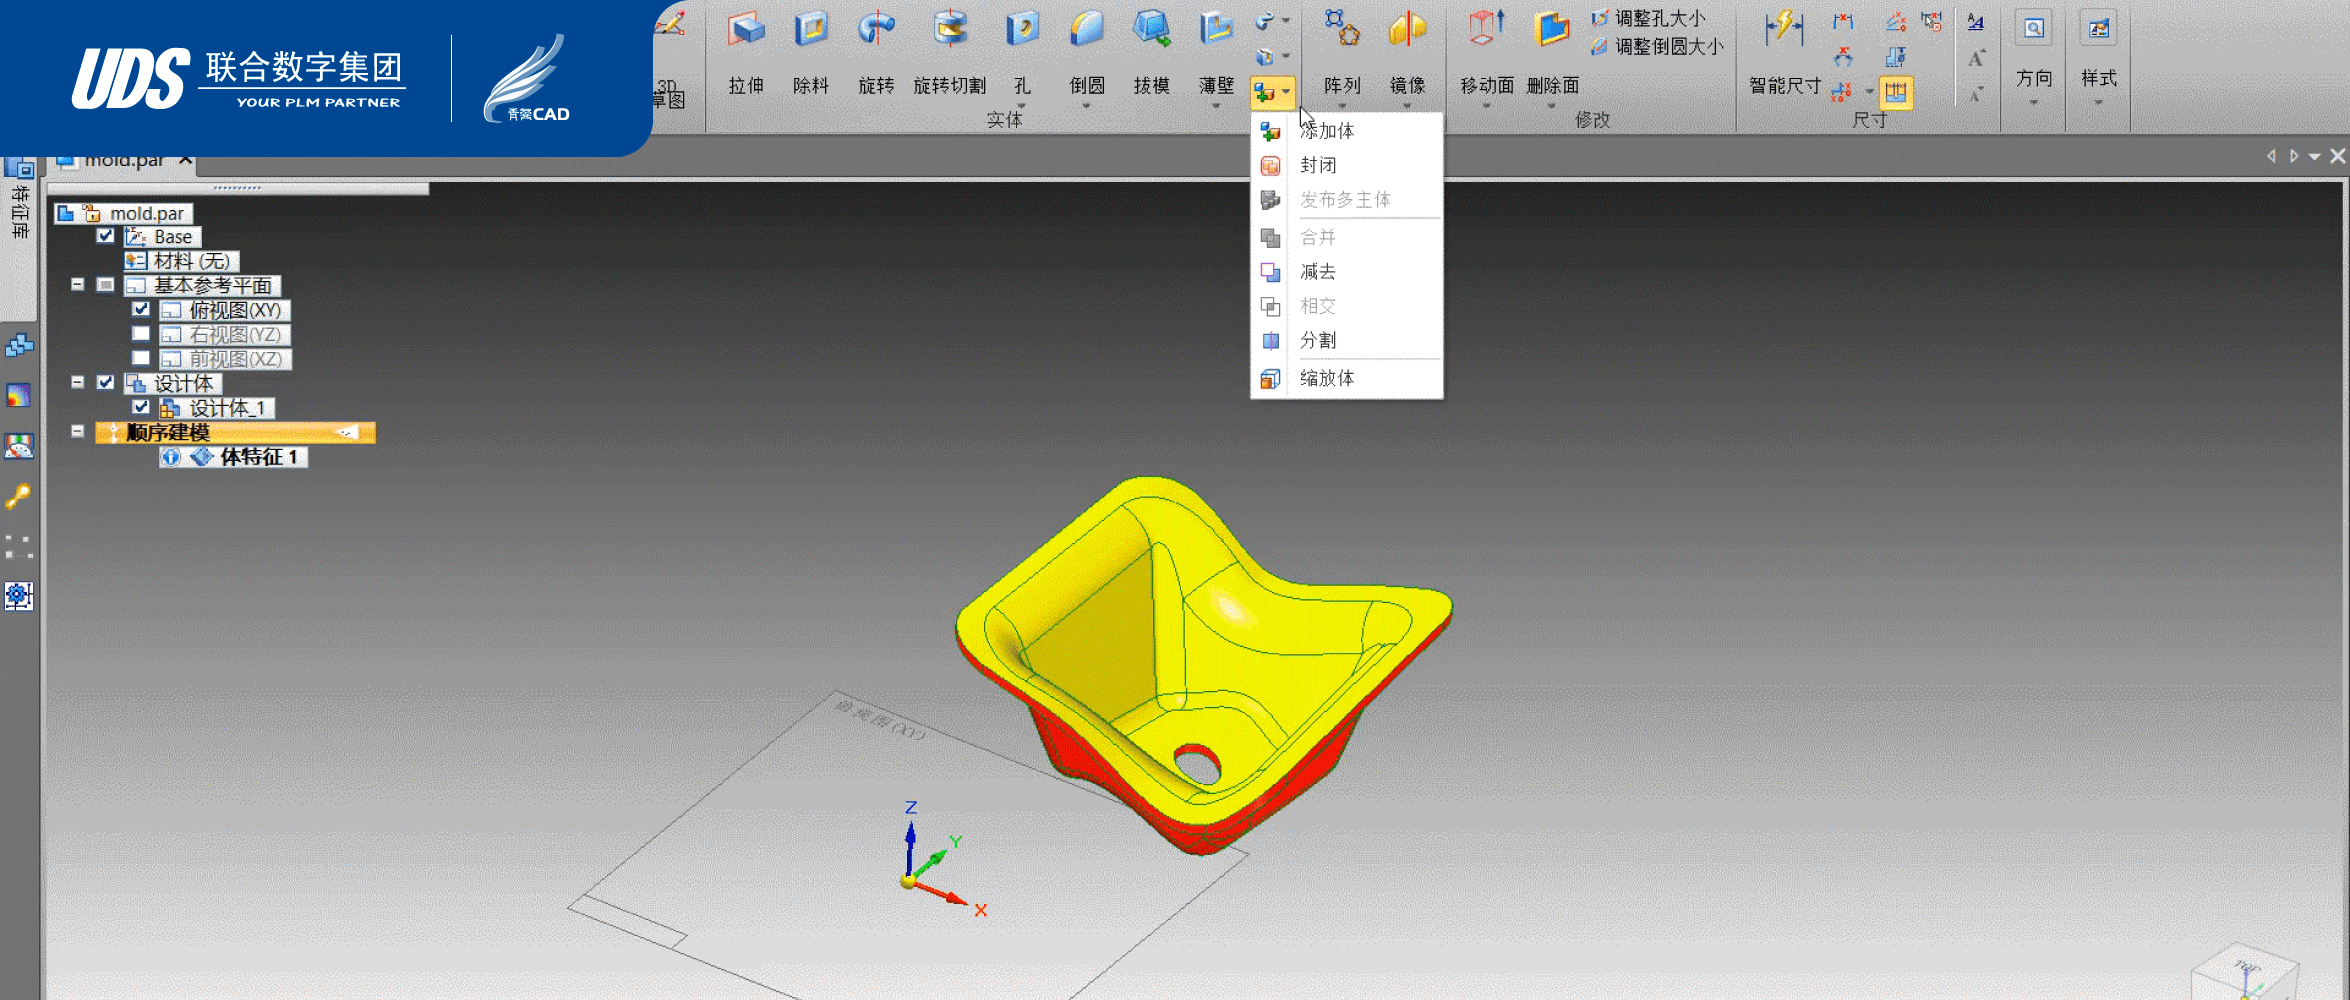Viewport: 2350px width, 1000px height.
Task: Click the 镜像 mirror tool icon
Action: (x=1407, y=30)
